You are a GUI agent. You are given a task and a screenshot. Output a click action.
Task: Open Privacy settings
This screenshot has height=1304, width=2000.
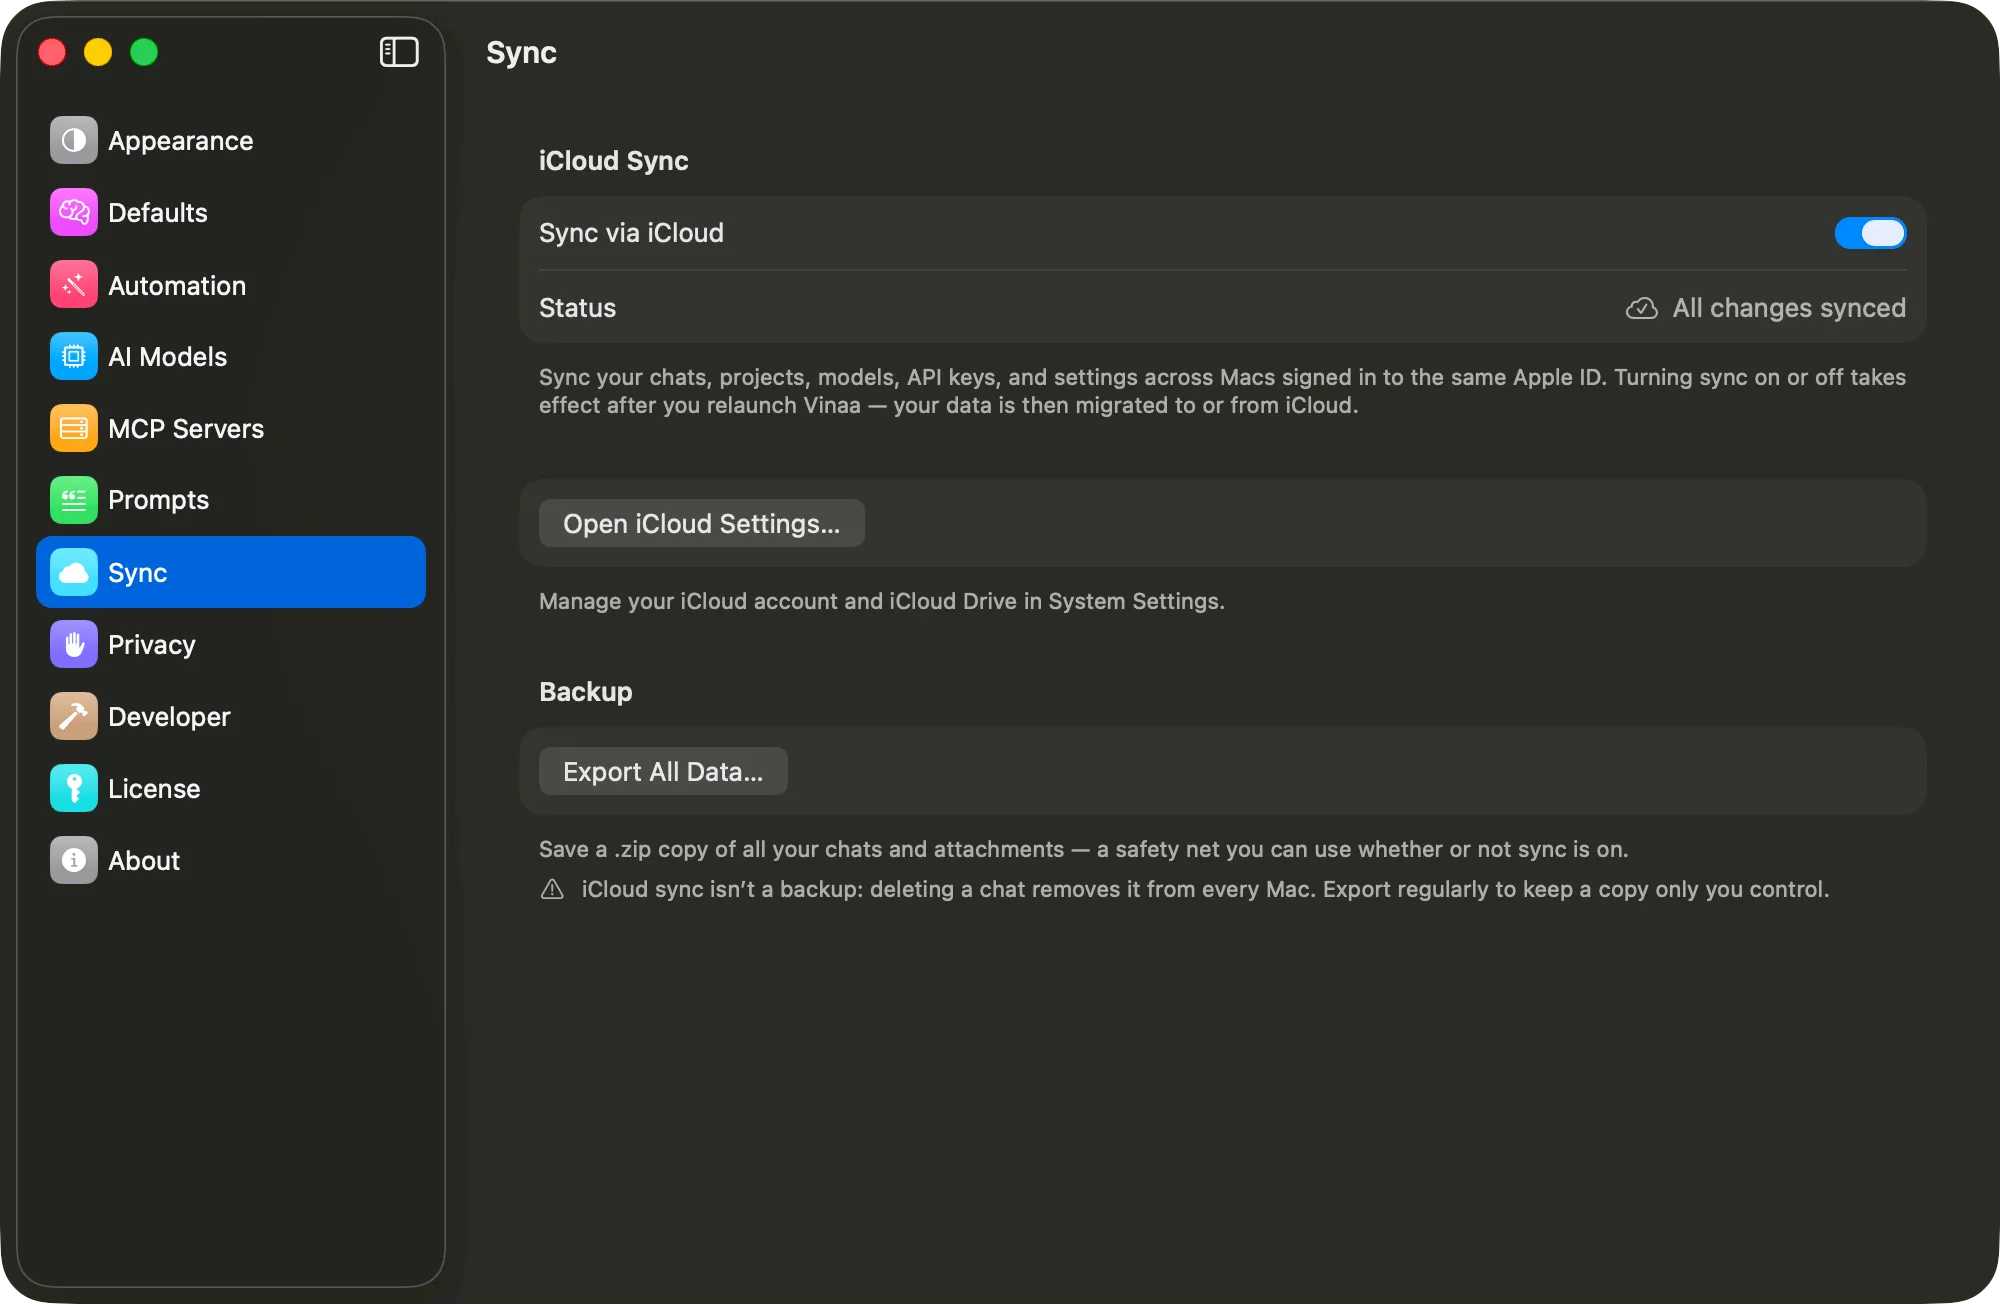(231, 644)
